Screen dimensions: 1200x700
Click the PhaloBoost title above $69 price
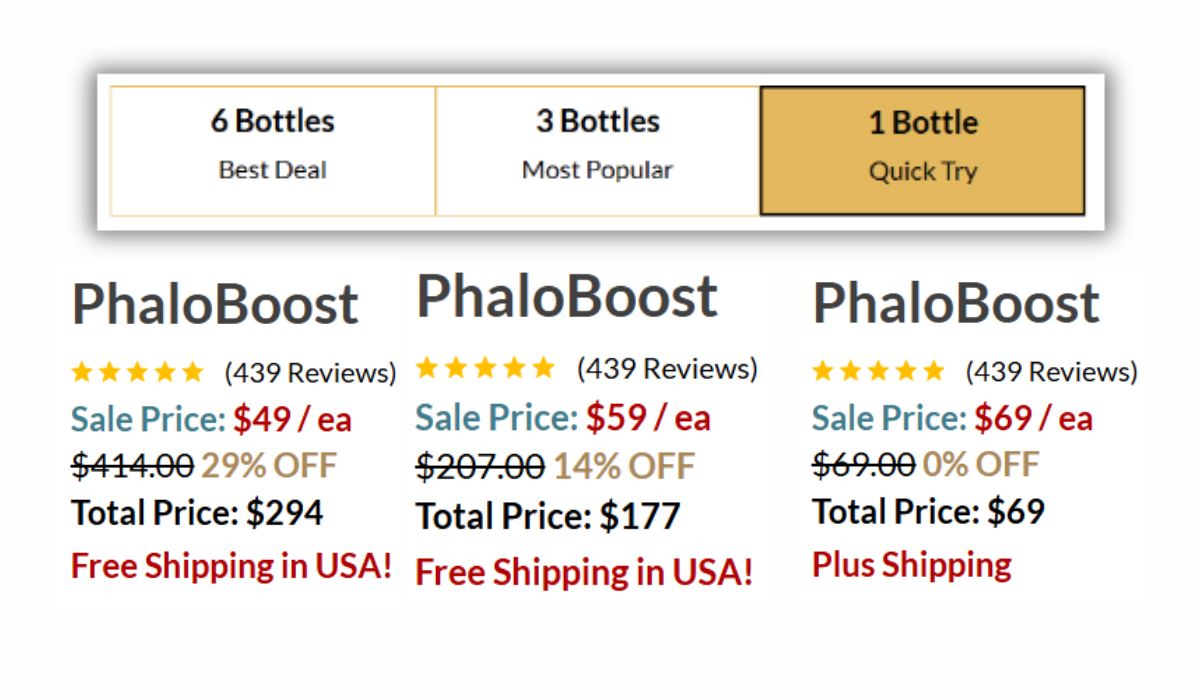pos(956,303)
